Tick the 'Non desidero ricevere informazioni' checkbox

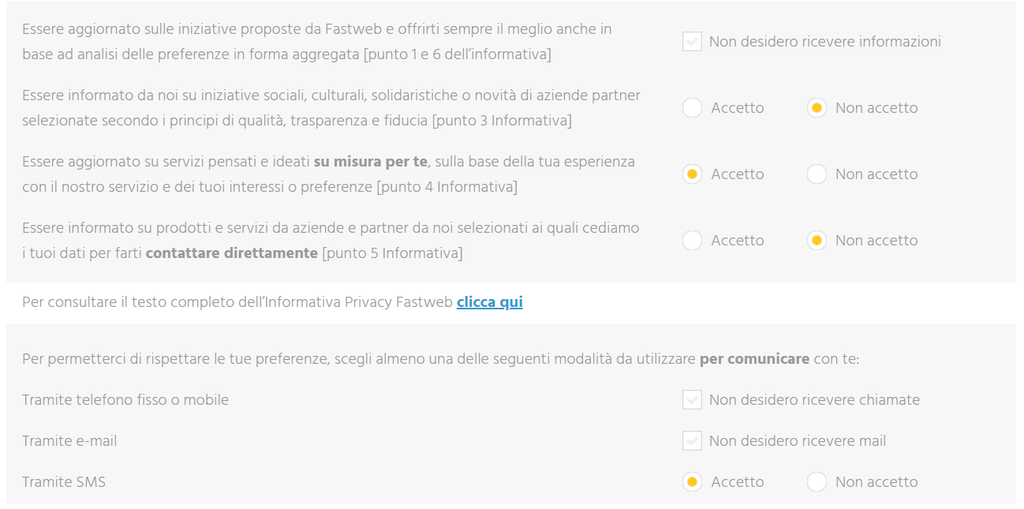tap(692, 42)
